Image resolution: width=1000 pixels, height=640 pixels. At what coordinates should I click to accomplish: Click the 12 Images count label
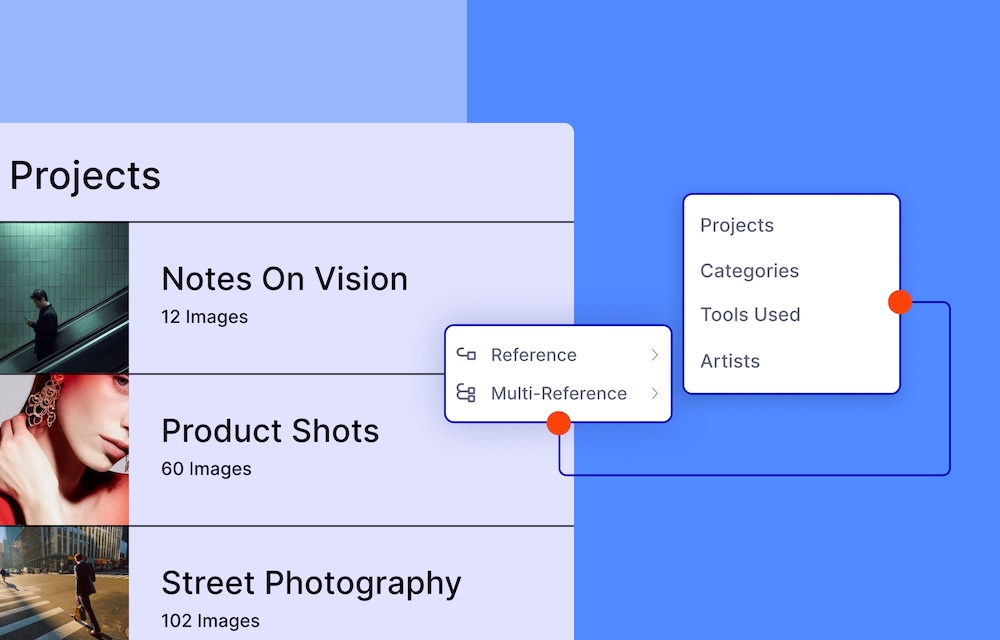point(204,317)
